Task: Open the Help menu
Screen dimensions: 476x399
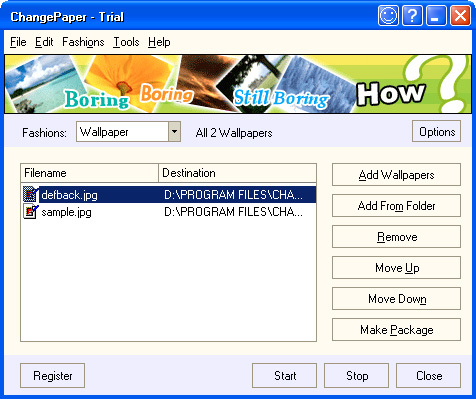Action: pyautogui.click(x=159, y=42)
